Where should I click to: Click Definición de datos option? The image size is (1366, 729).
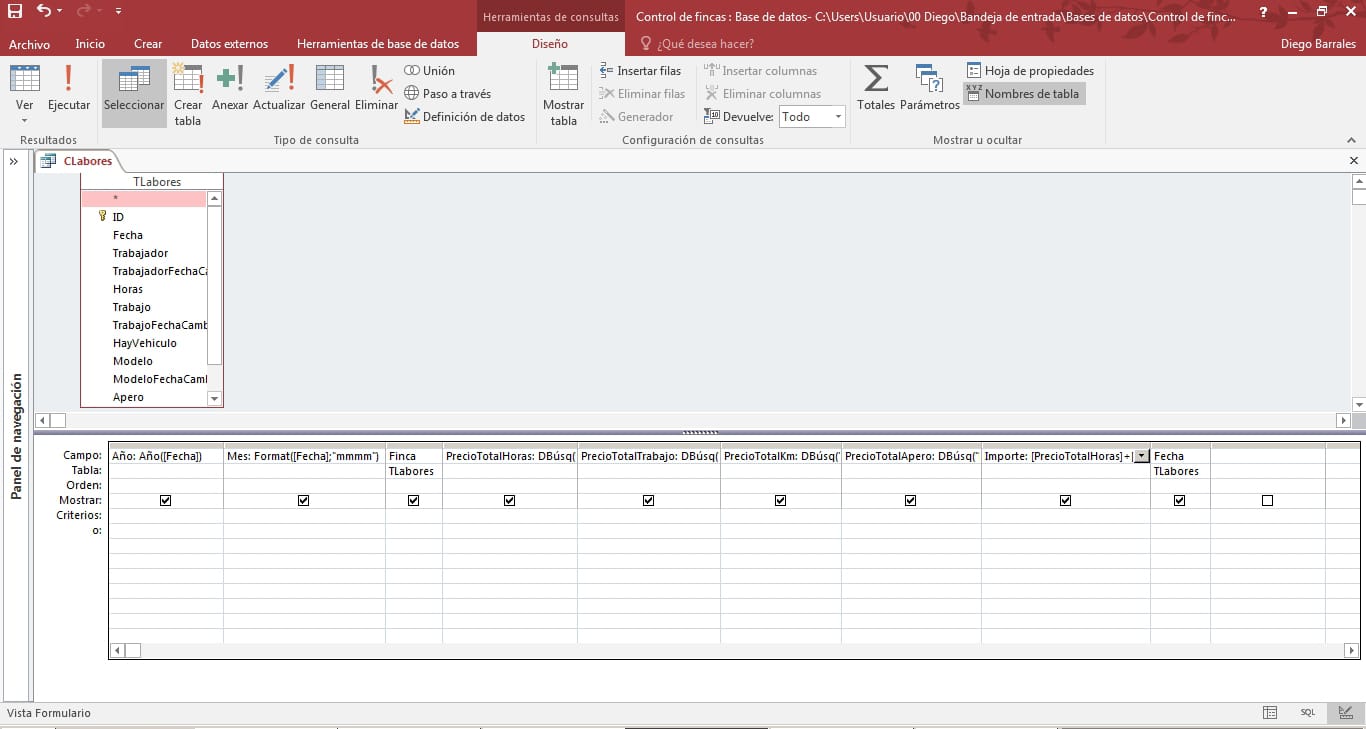click(465, 117)
